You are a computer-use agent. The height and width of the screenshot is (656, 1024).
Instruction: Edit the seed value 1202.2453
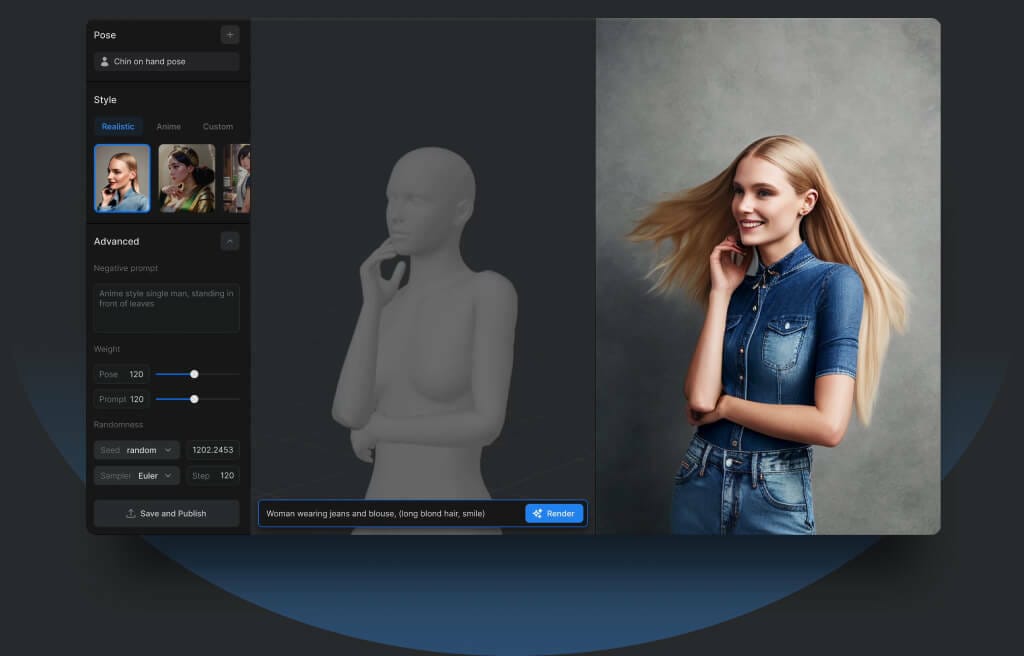(213, 450)
